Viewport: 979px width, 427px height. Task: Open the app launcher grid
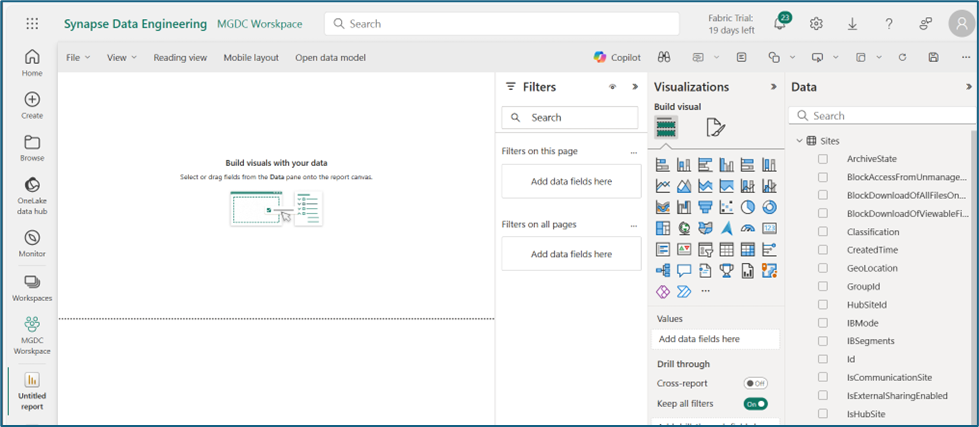(x=32, y=24)
